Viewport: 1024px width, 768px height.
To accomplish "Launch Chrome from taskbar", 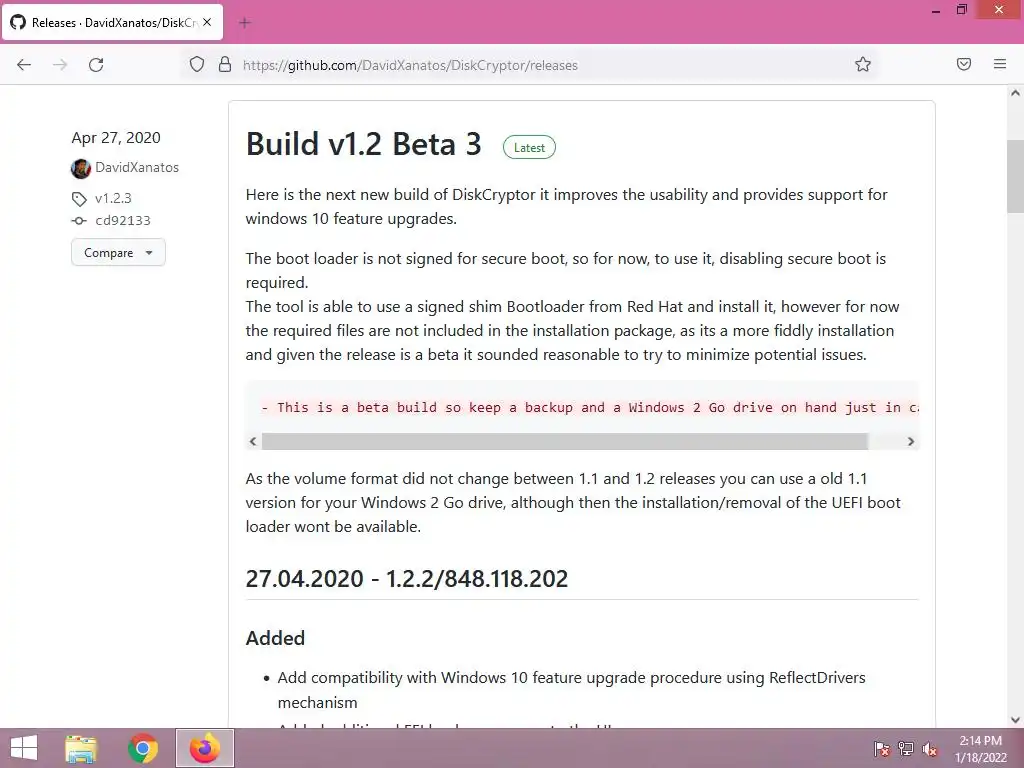I will pyautogui.click(x=142, y=748).
